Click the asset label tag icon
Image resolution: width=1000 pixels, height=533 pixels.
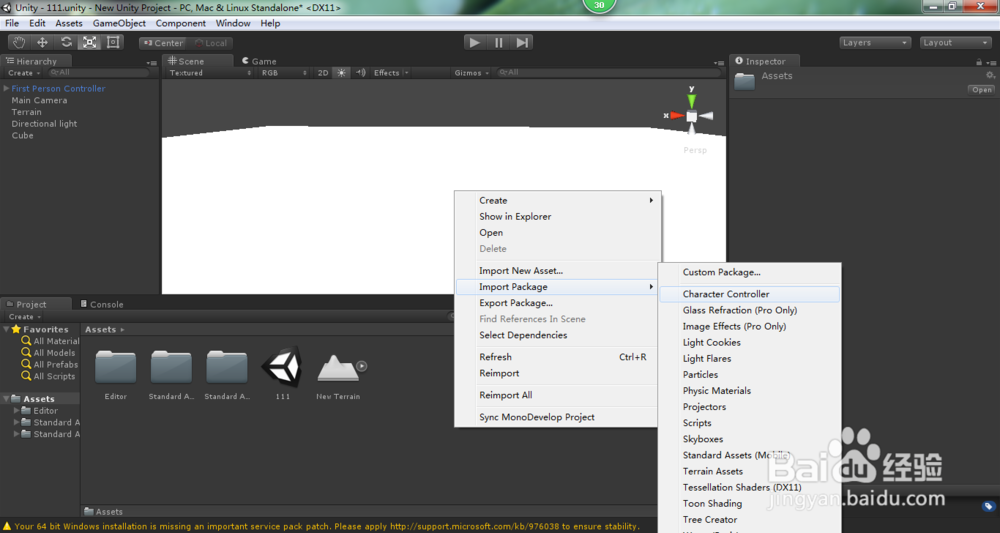tap(989, 506)
